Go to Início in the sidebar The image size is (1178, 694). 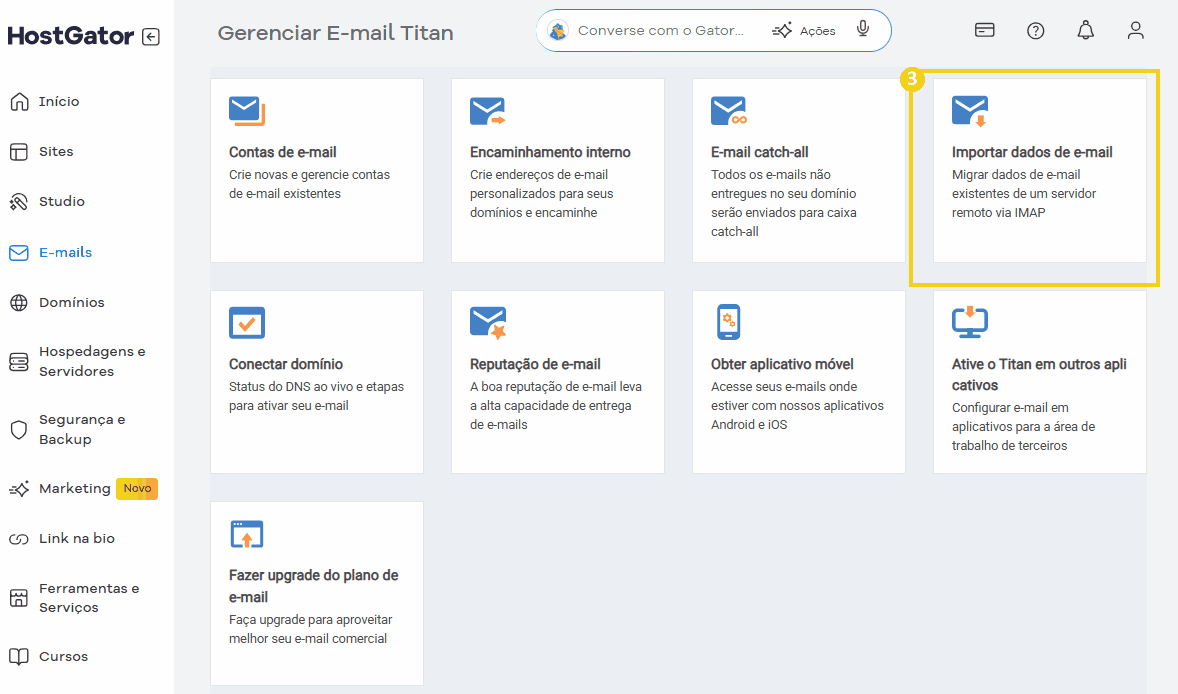tap(59, 101)
